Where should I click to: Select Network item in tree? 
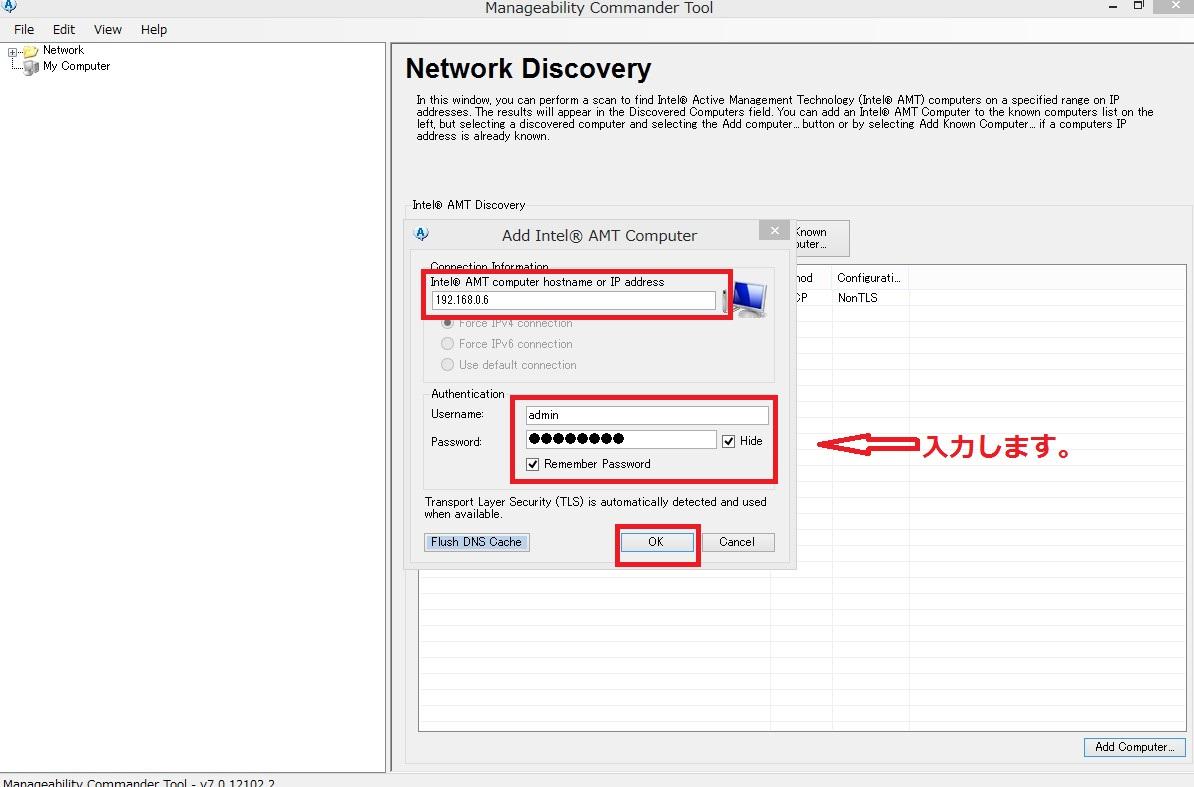click(x=63, y=50)
